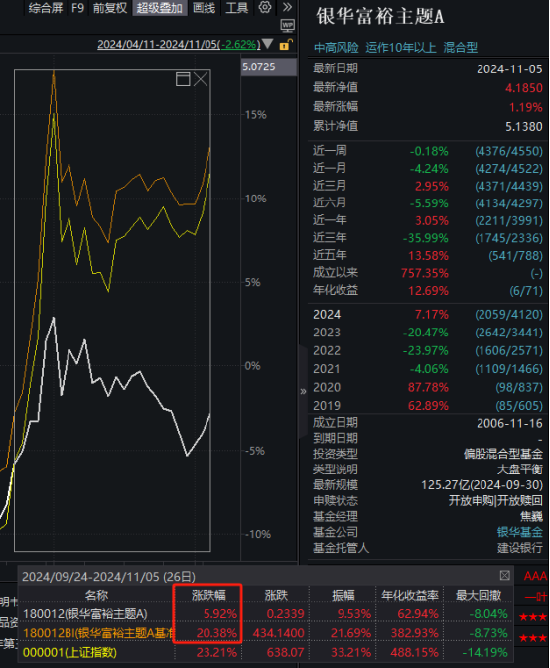This screenshot has height=668, width=550.
Task: Click the 涨跌幅 column header
Action: pyautogui.click(x=208, y=595)
